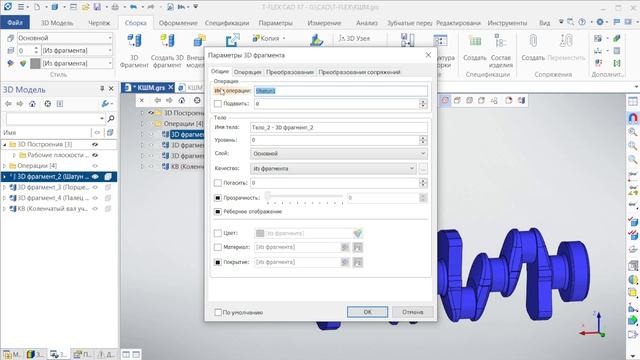Viewport: 640px width, 360px height.
Task: Click library icon beside Покрытие field
Action: pyautogui.click(x=358, y=262)
